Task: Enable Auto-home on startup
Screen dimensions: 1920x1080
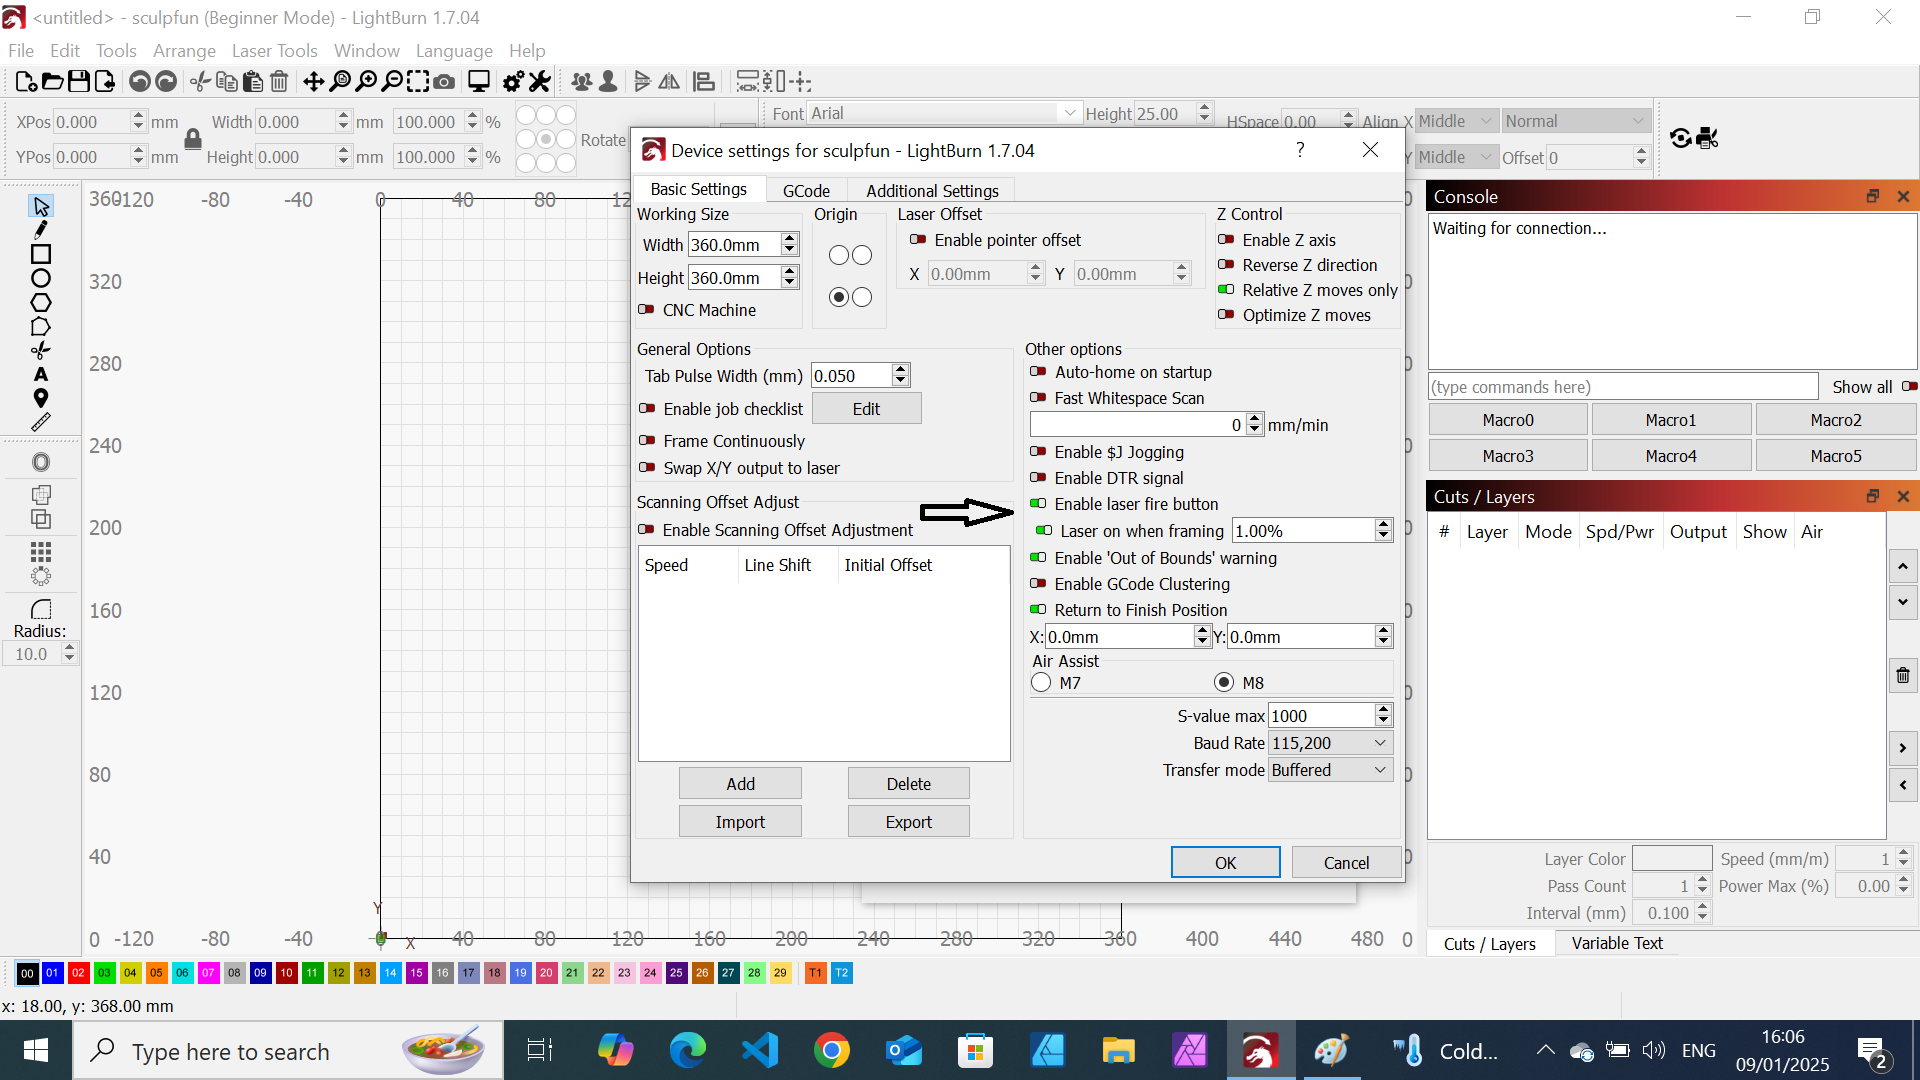Action: pos(1038,372)
